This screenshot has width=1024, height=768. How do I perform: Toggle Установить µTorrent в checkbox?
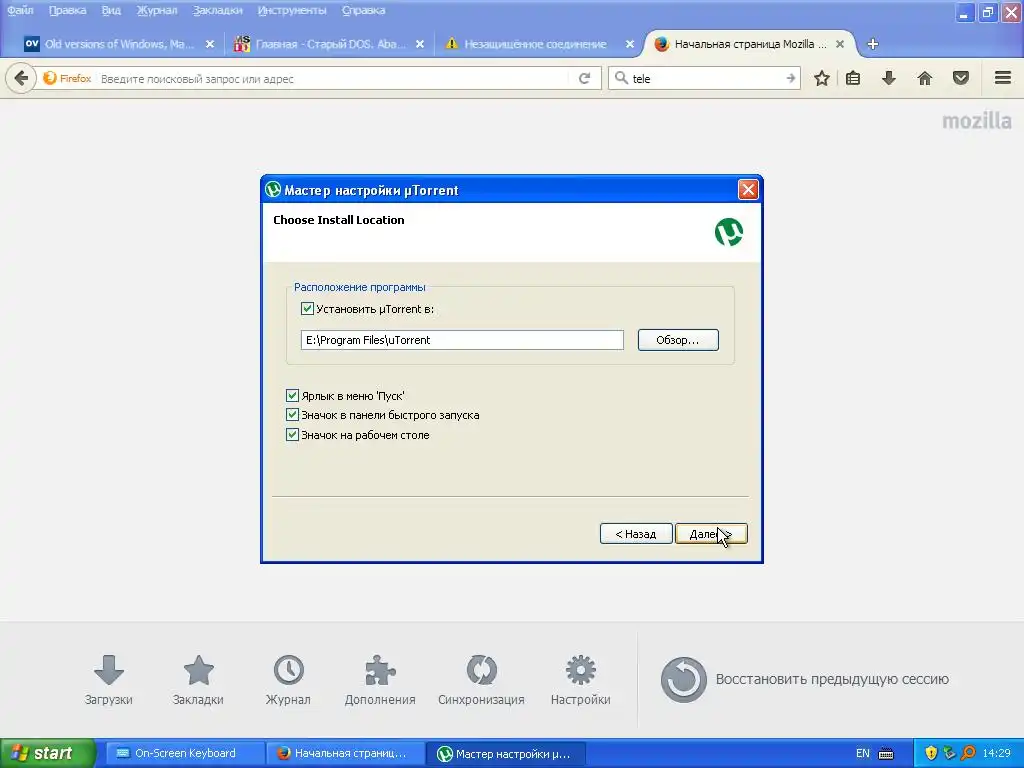click(307, 308)
